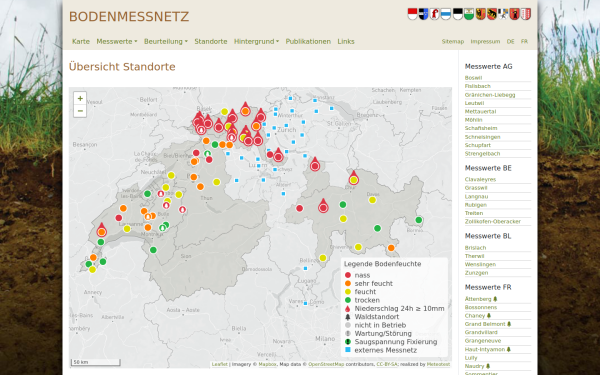This screenshot has height=375, width=600.
Task: Click the Graubünden coat of arms
Action: click(503, 14)
